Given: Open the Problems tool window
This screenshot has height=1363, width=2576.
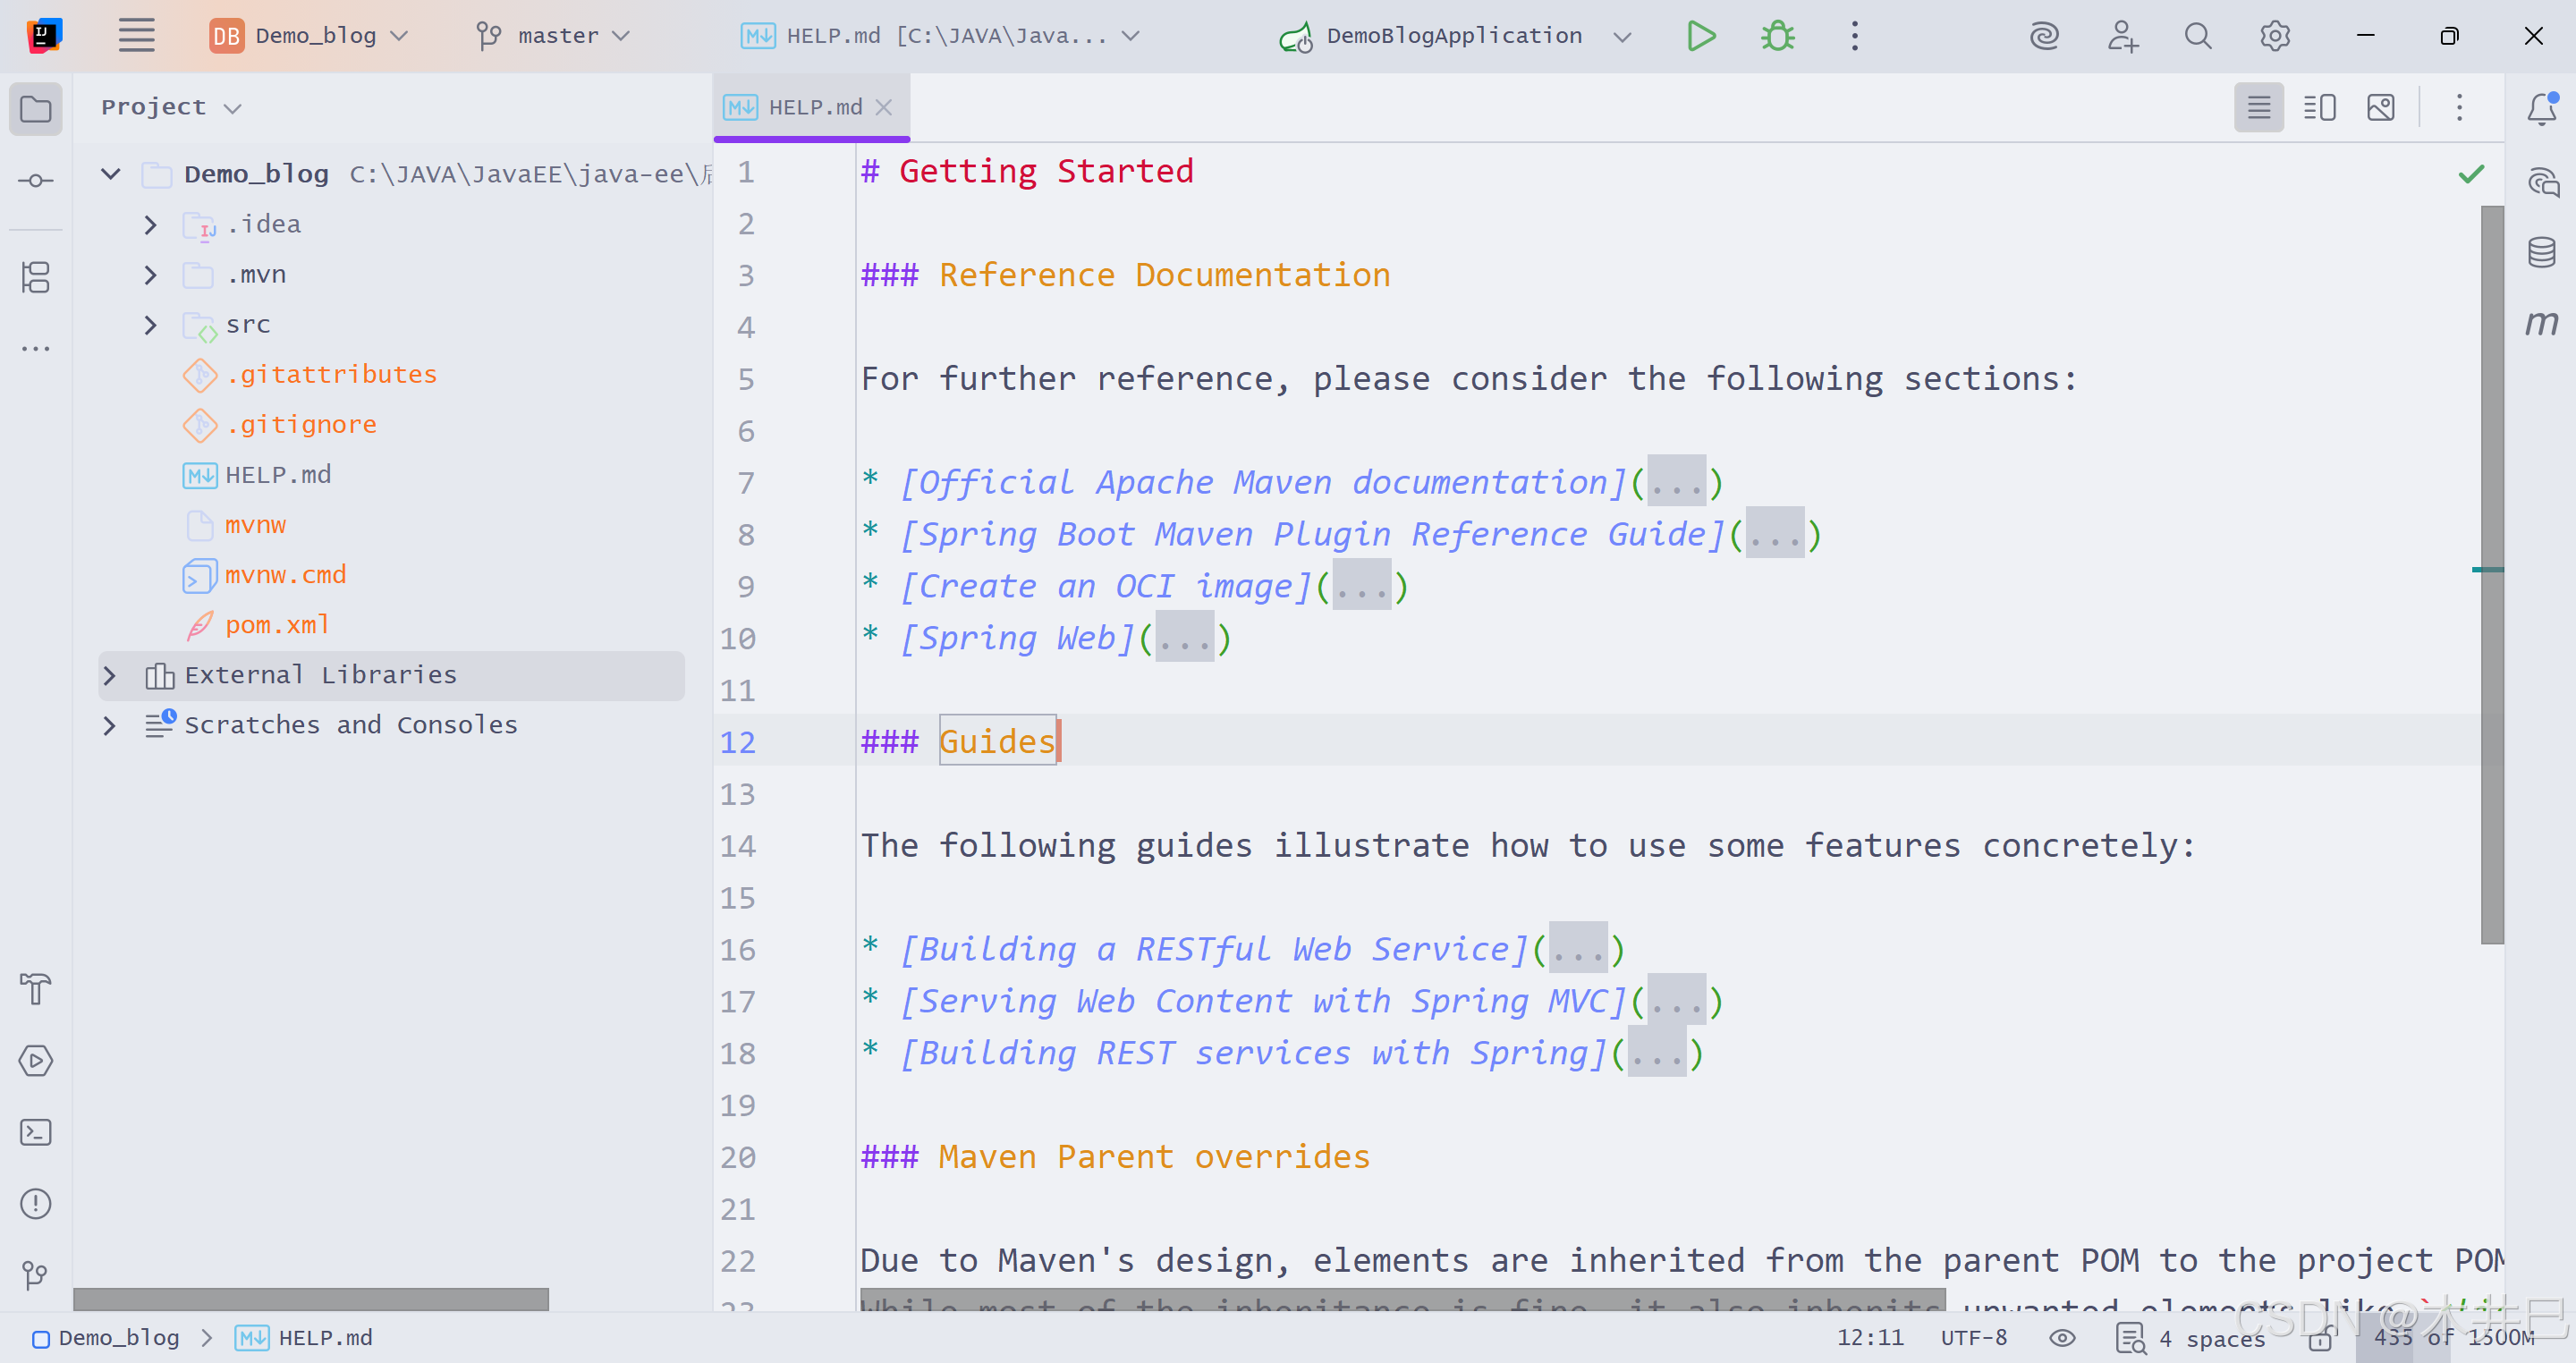Looking at the screenshot, I should pos(36,1203).
